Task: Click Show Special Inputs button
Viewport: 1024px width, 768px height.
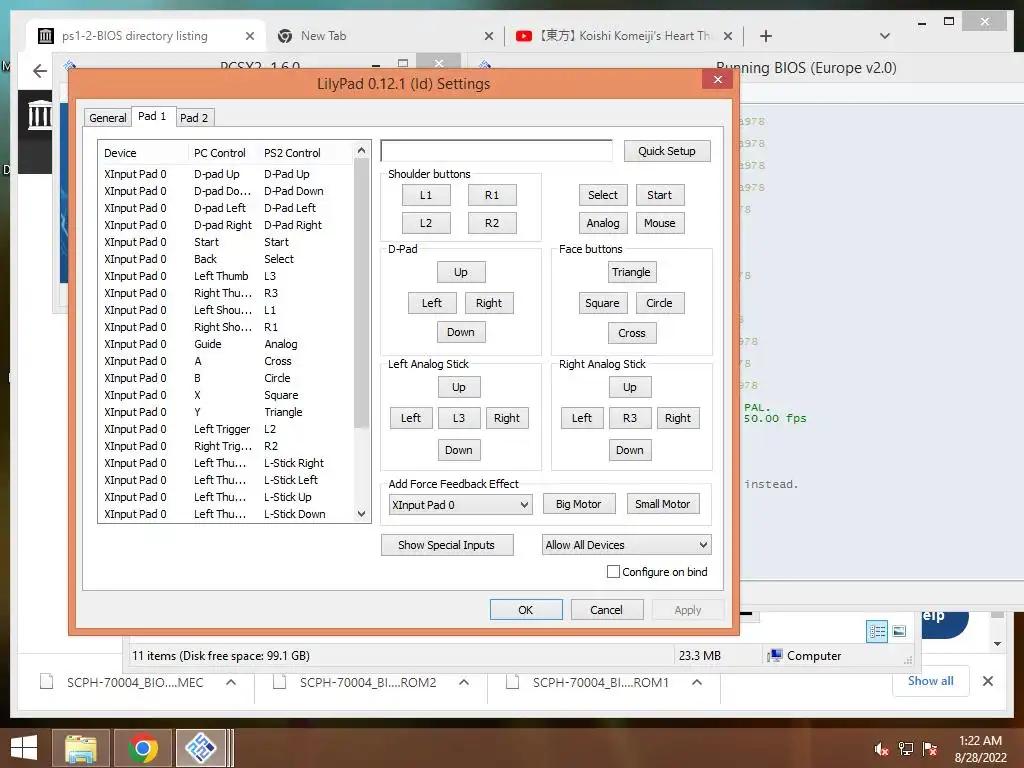Action: (447, 545)
